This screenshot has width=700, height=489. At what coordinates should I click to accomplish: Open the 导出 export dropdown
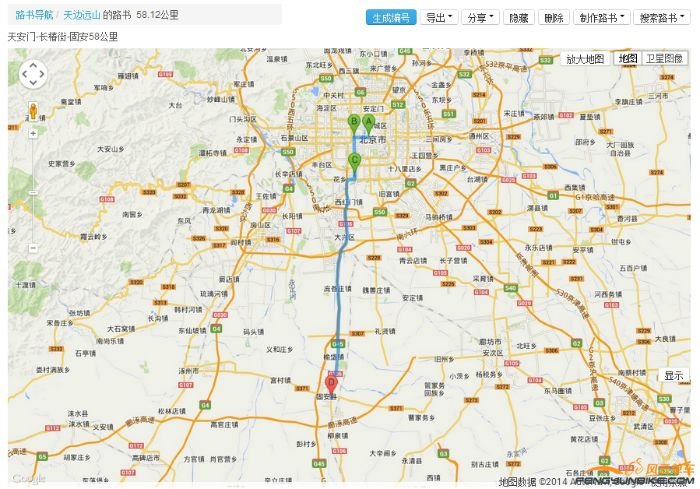[439, 18]
